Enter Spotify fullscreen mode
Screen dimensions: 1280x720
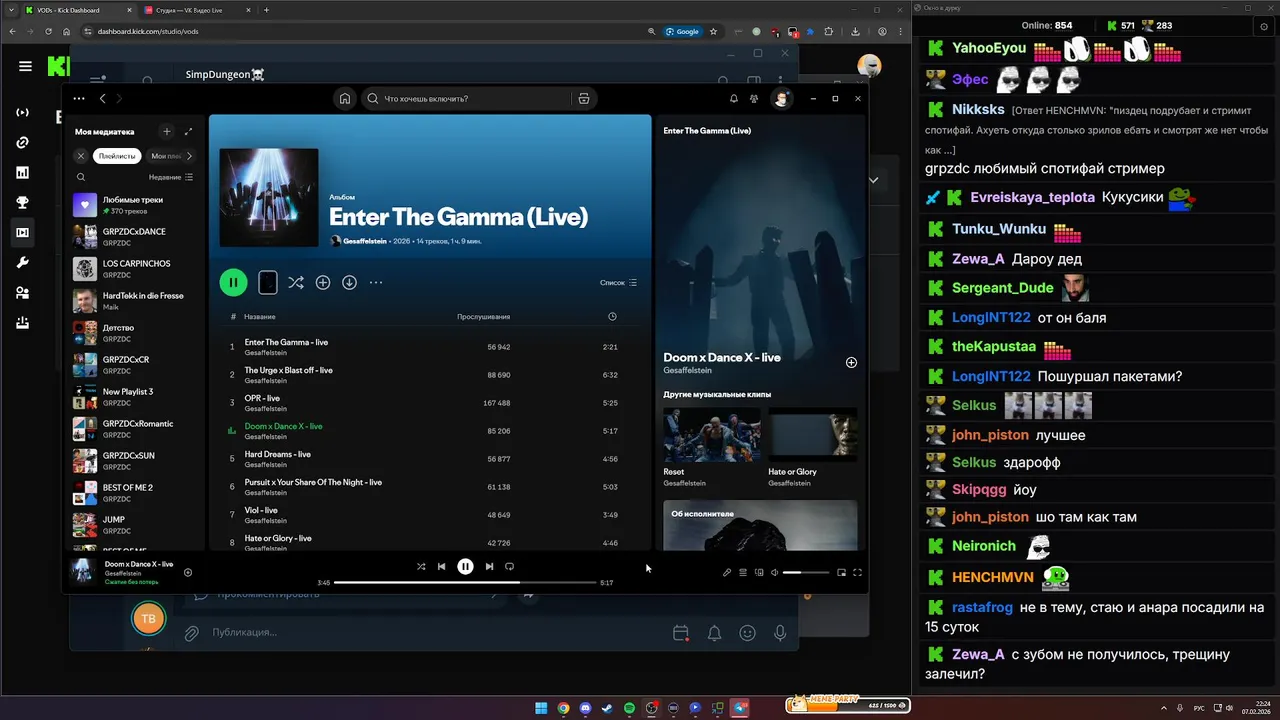[x=857, y=573]
